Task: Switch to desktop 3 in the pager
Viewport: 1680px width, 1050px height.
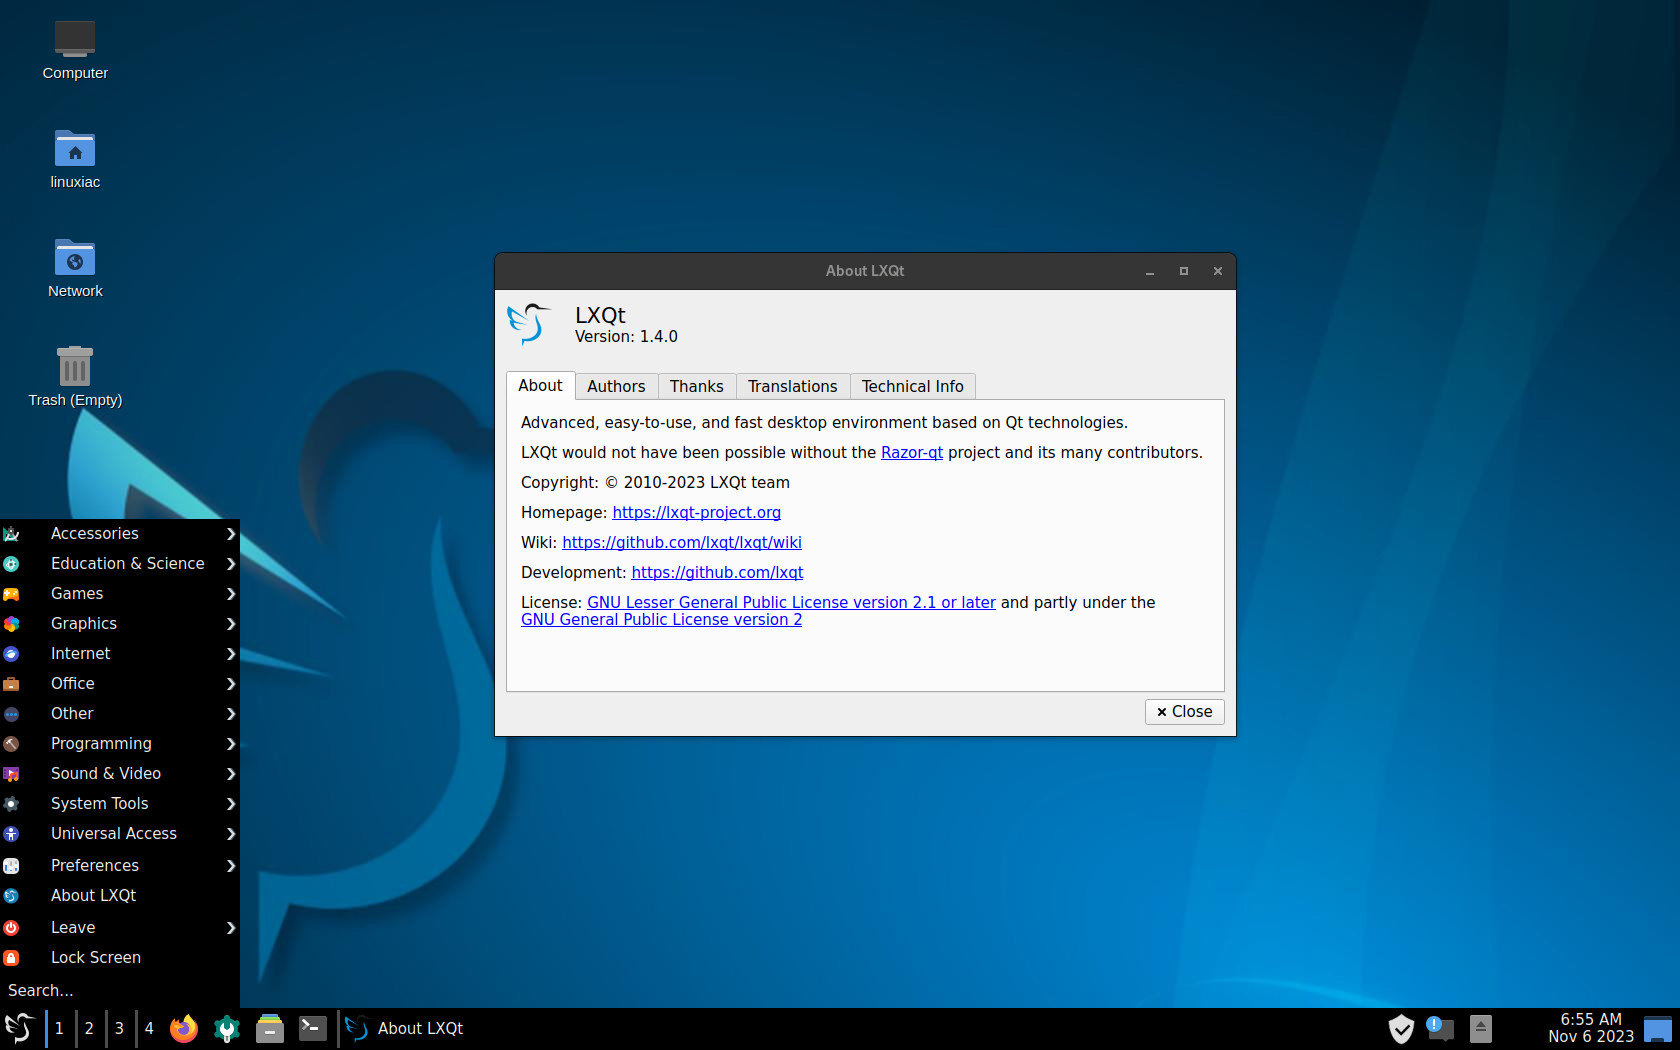Action: tap(119, 1028)
